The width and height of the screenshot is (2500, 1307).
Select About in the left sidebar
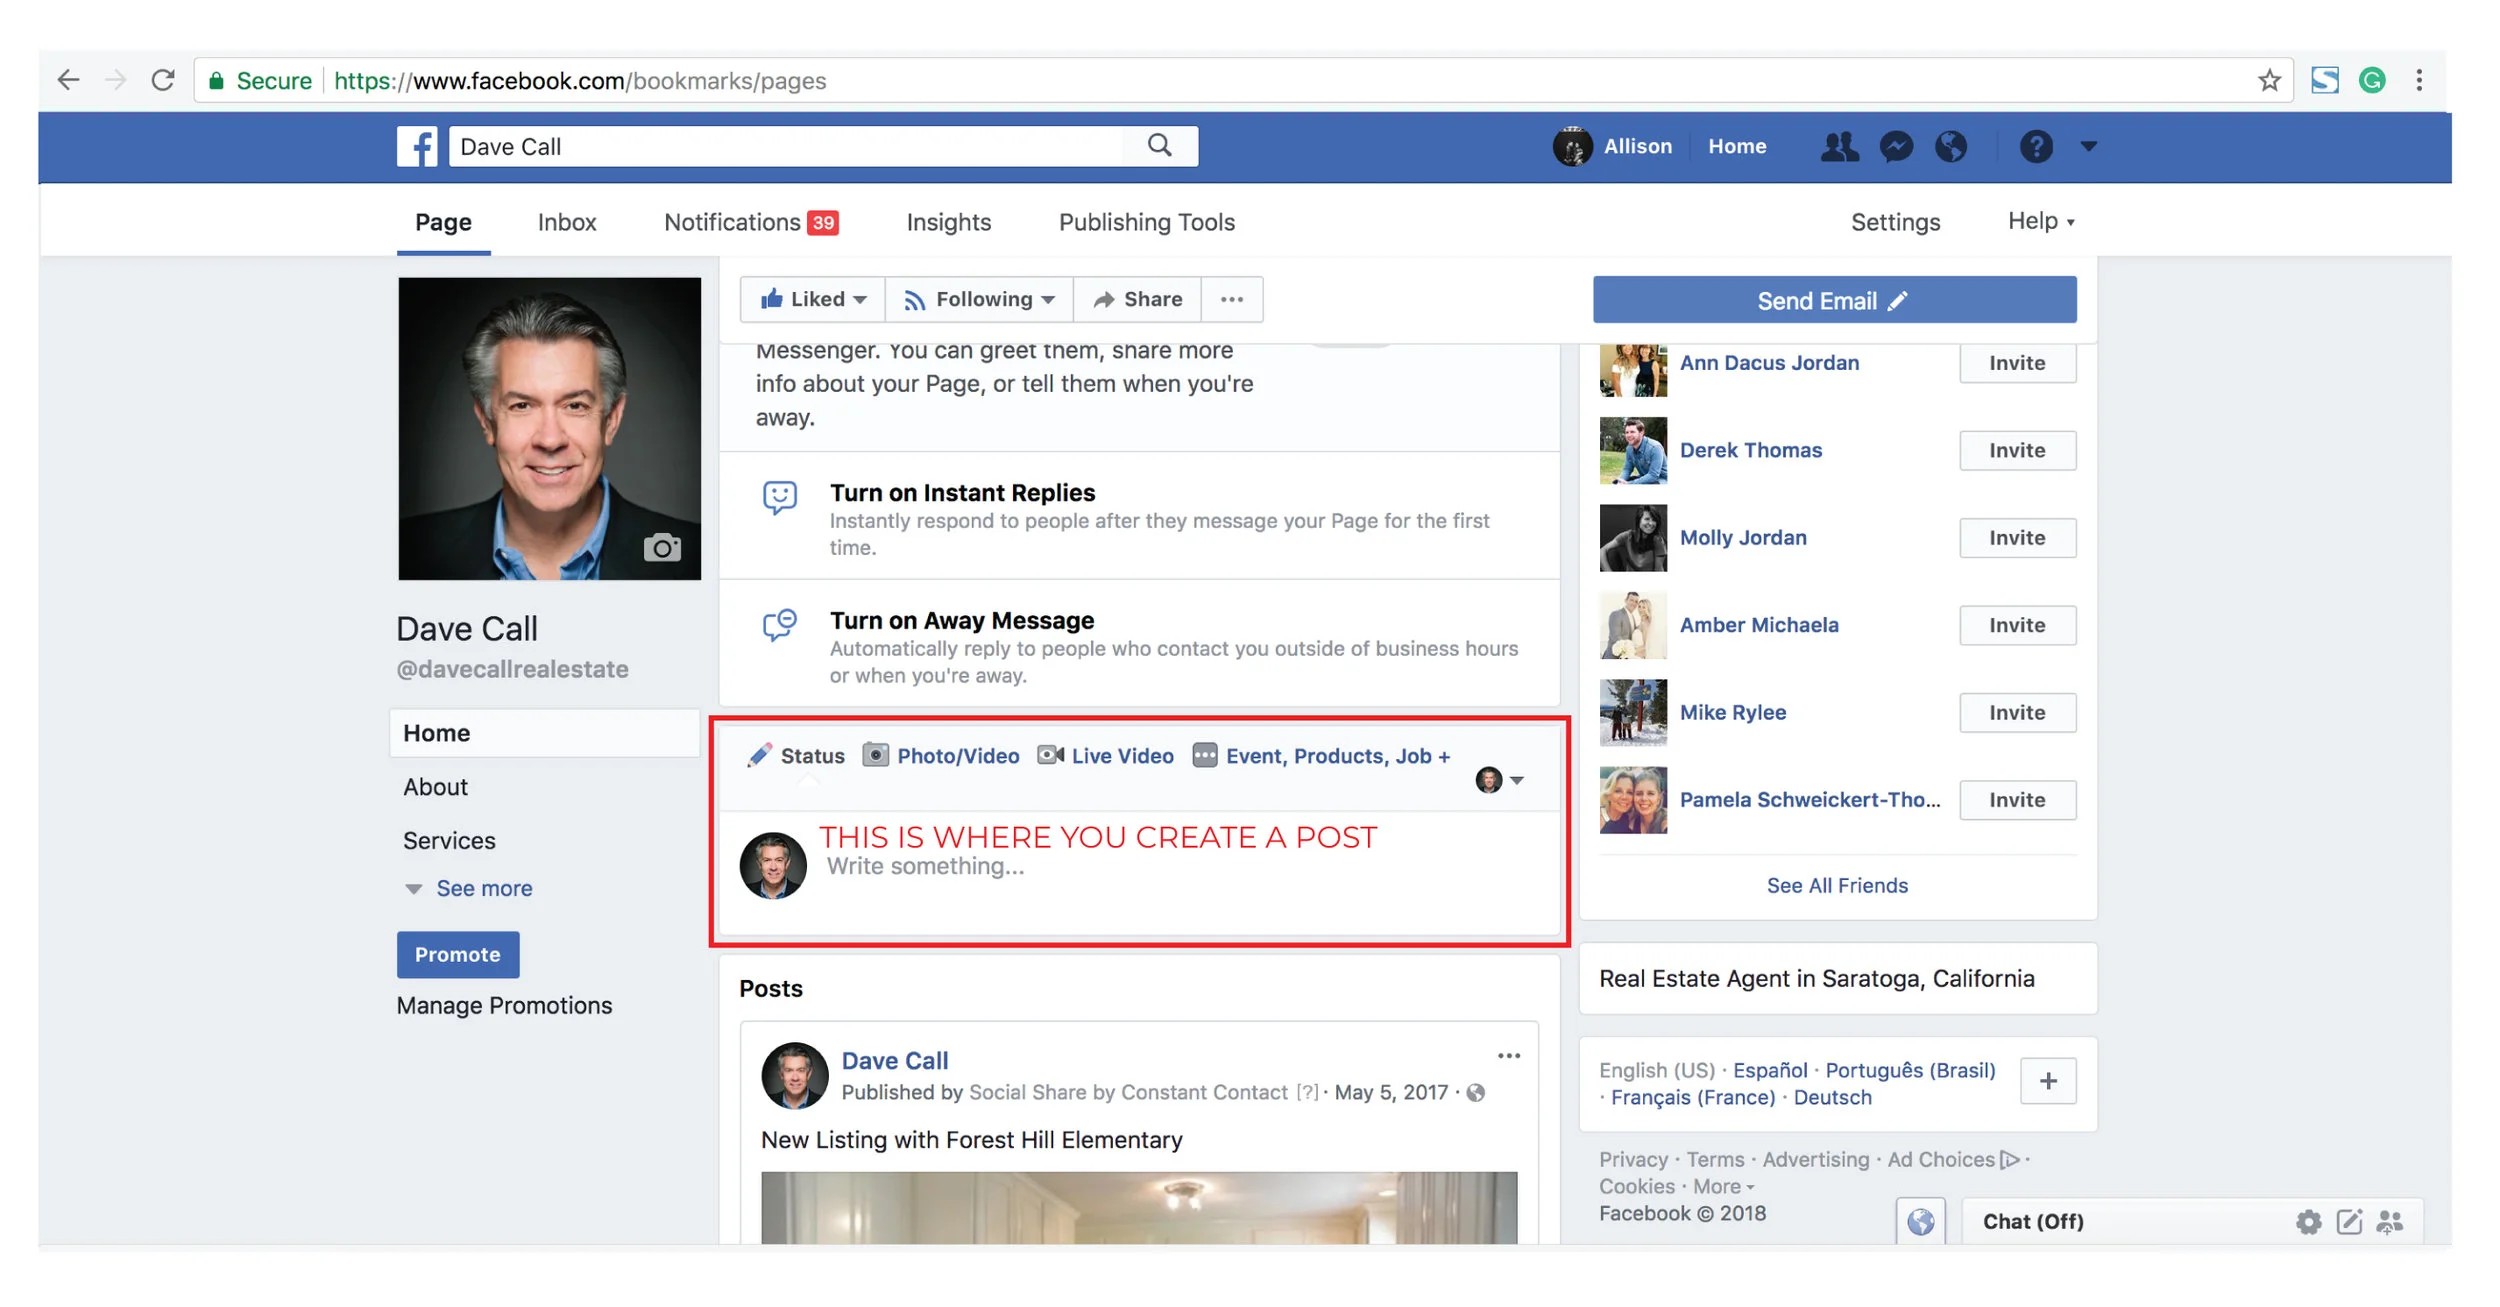(436, 787)
